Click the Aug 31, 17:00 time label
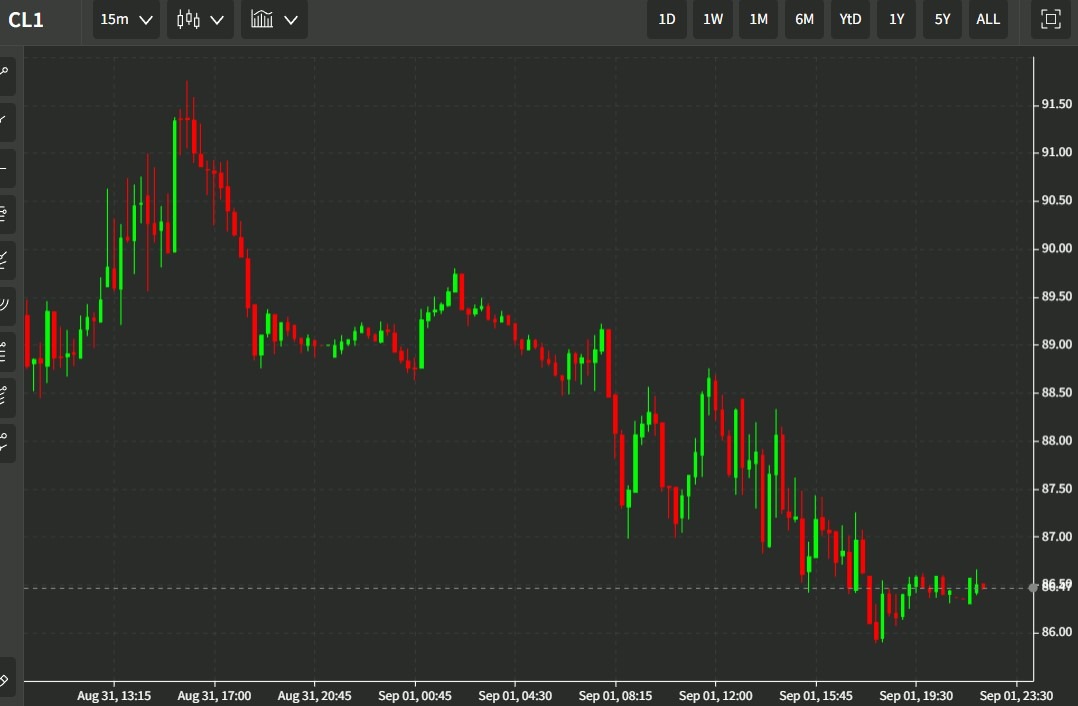The image size is (1078, 706). [x=214, y=696]
